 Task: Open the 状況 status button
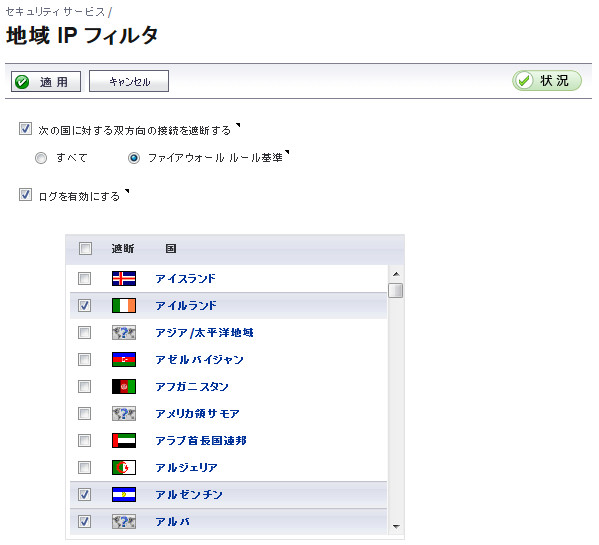[547, 81]
